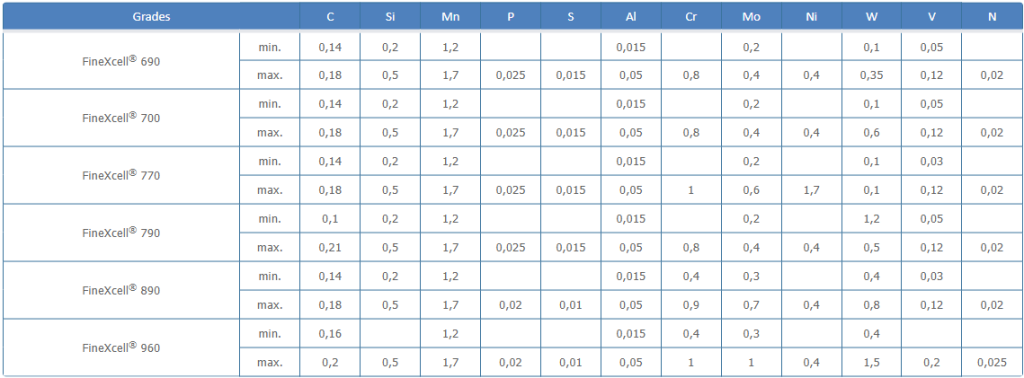Click FineXcell 790 min W value 1,2
This screenshot has width=1024, height=378.
pos(872,219)
